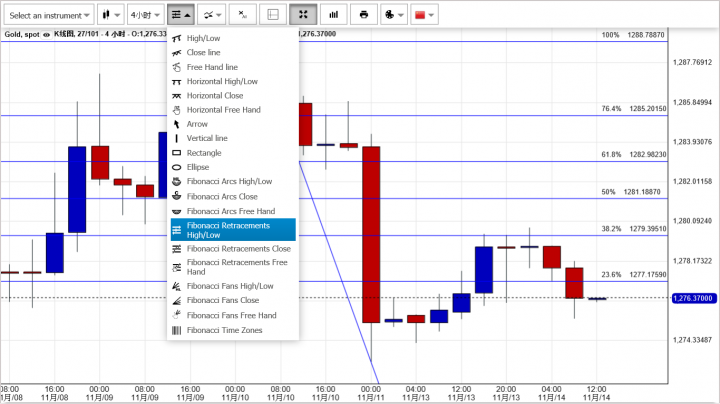Viewport: 720px width, 404px height.
Task: Collapse the drawing tools menu button
Action: 181,15
